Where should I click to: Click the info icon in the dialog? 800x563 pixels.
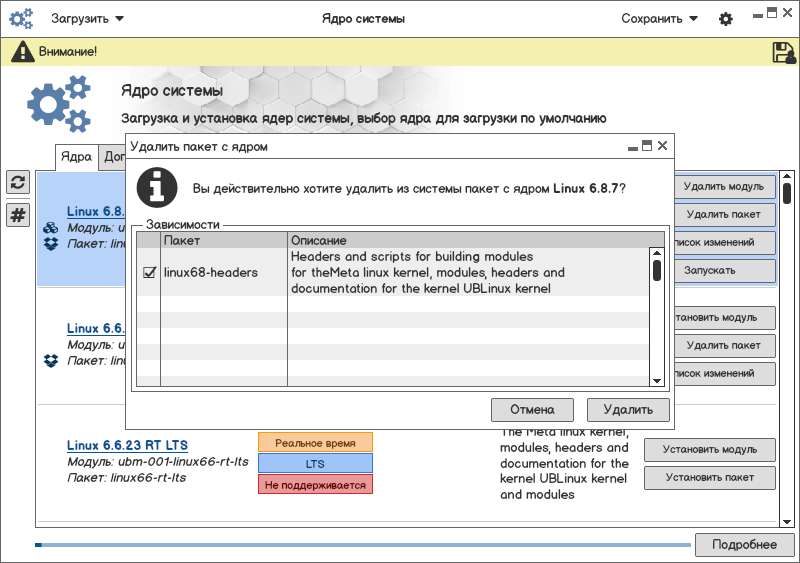click(x=157, y=187)
